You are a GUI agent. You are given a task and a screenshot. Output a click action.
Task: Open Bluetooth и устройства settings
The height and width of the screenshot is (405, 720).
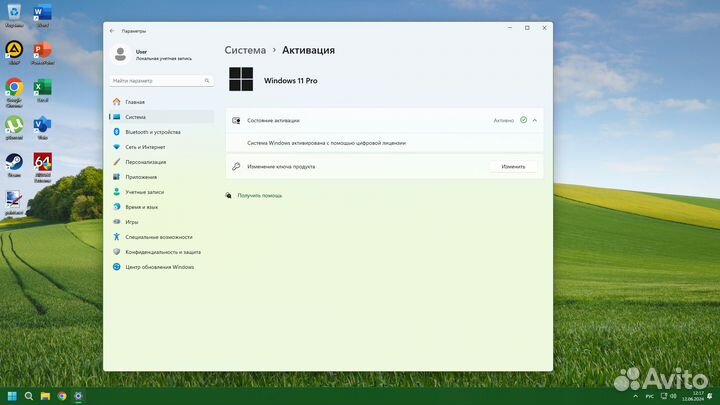tap(161, 132)
